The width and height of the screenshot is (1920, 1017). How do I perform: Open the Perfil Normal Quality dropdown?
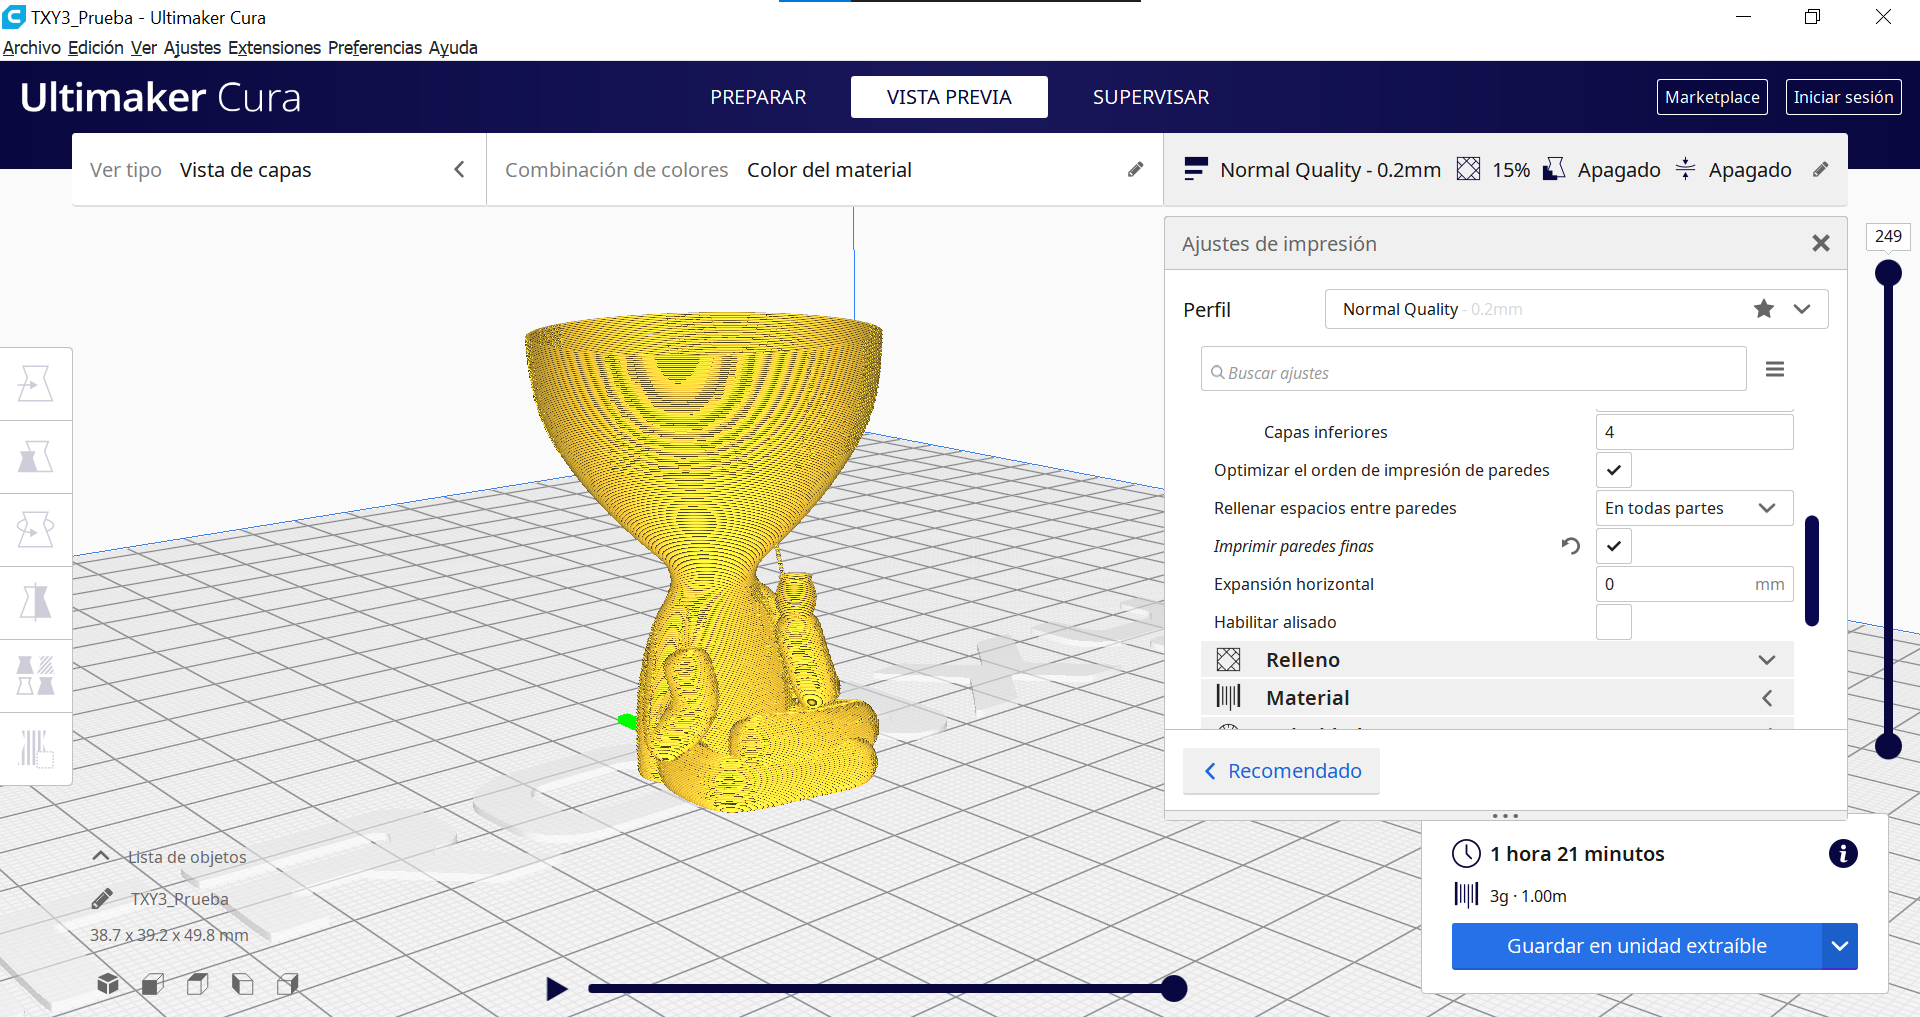click(1576, 309)
